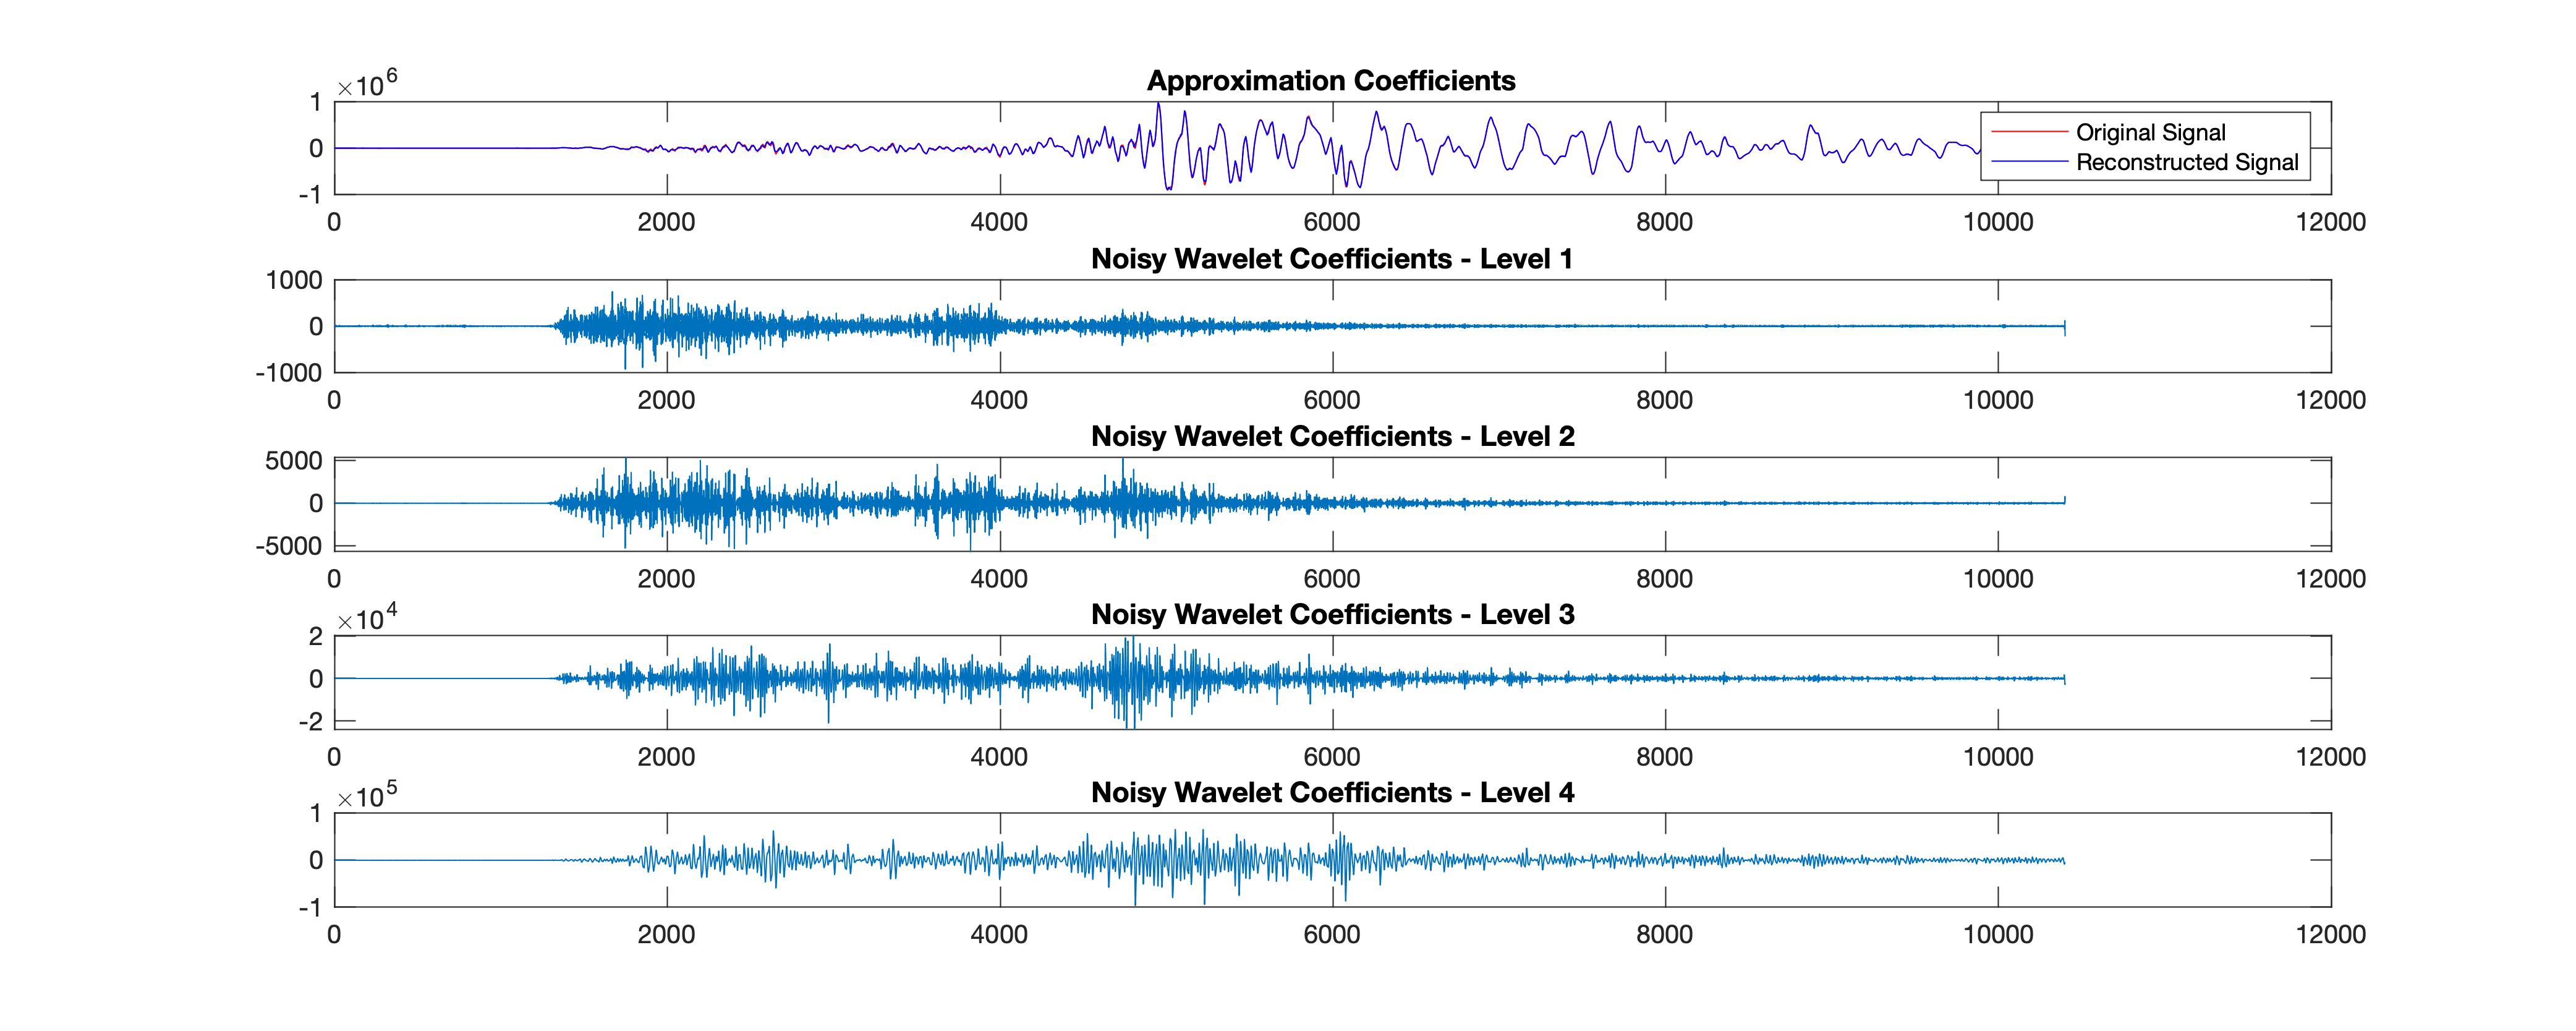Select the Approximation Coefficients title

click(x=1330, y=81)
